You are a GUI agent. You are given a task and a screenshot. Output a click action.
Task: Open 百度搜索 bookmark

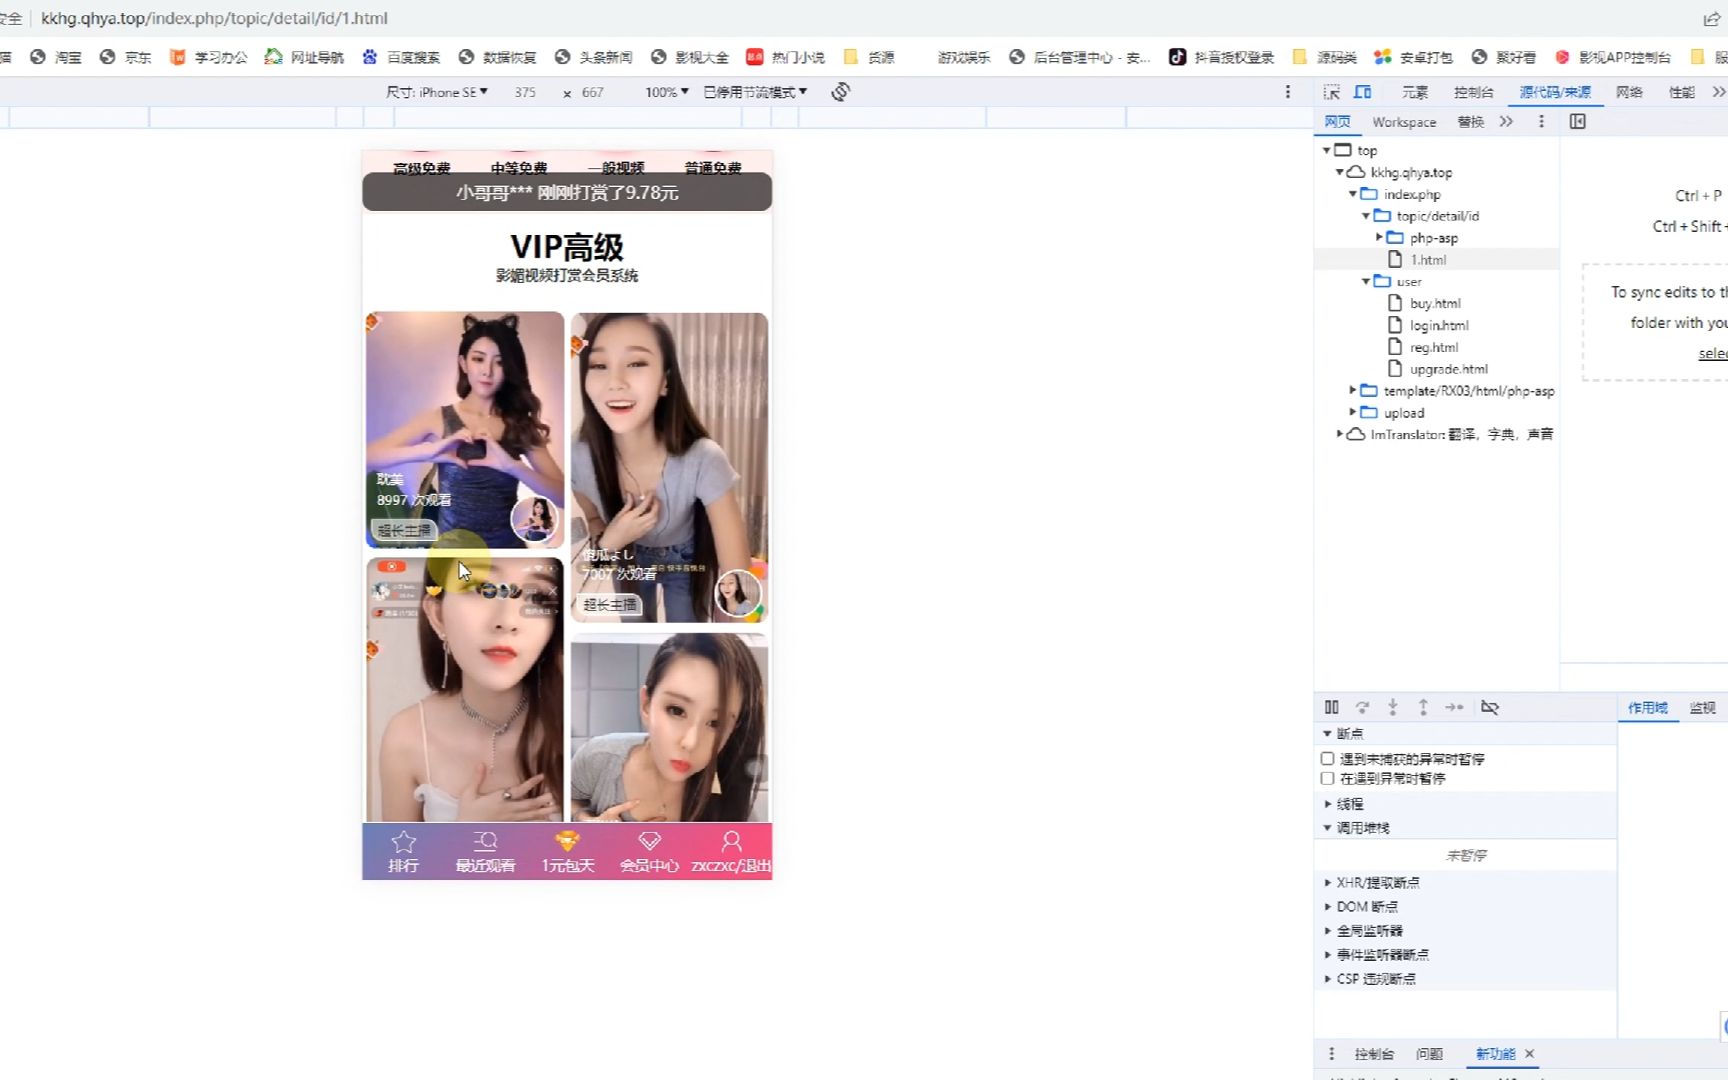pos(401,57)
